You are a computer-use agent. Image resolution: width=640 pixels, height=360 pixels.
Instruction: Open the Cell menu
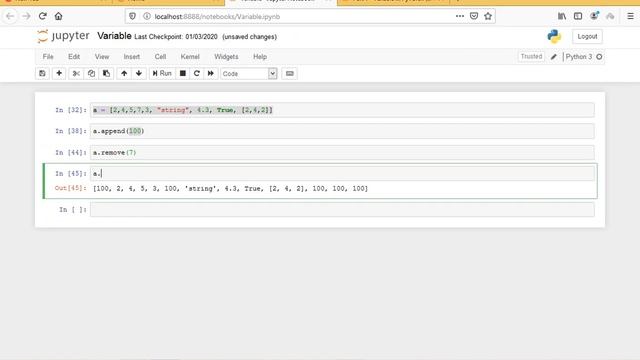[x=160, y=57]
